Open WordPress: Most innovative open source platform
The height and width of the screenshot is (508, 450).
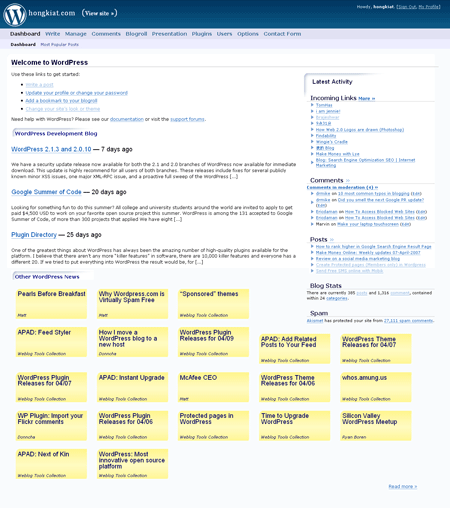point(132,464)
